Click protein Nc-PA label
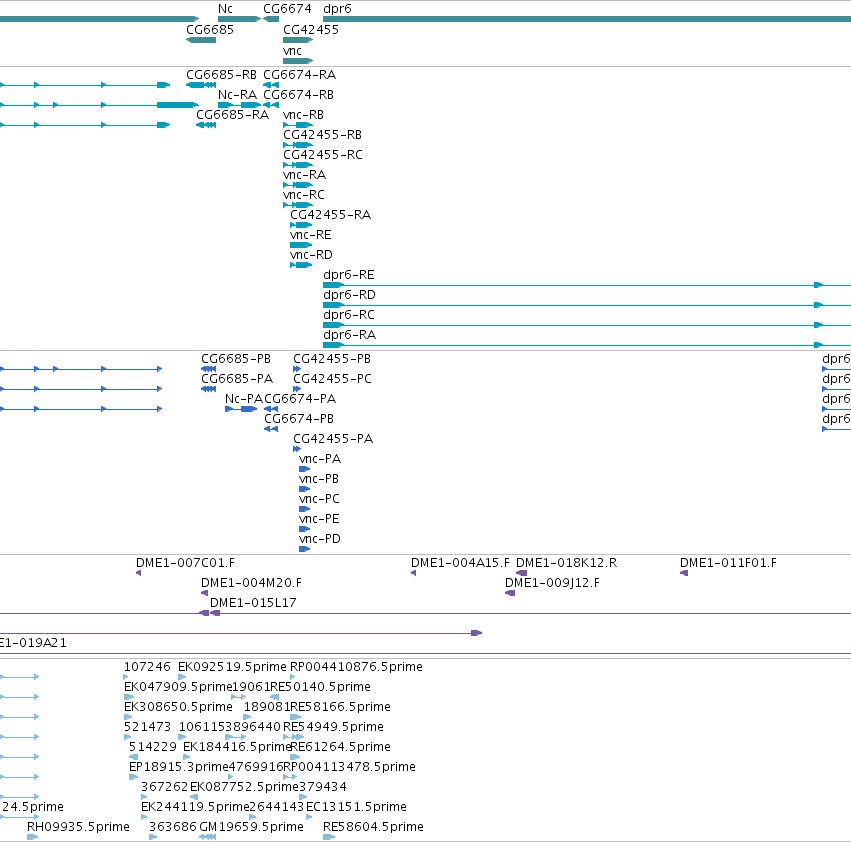 [x=244, y=399]
